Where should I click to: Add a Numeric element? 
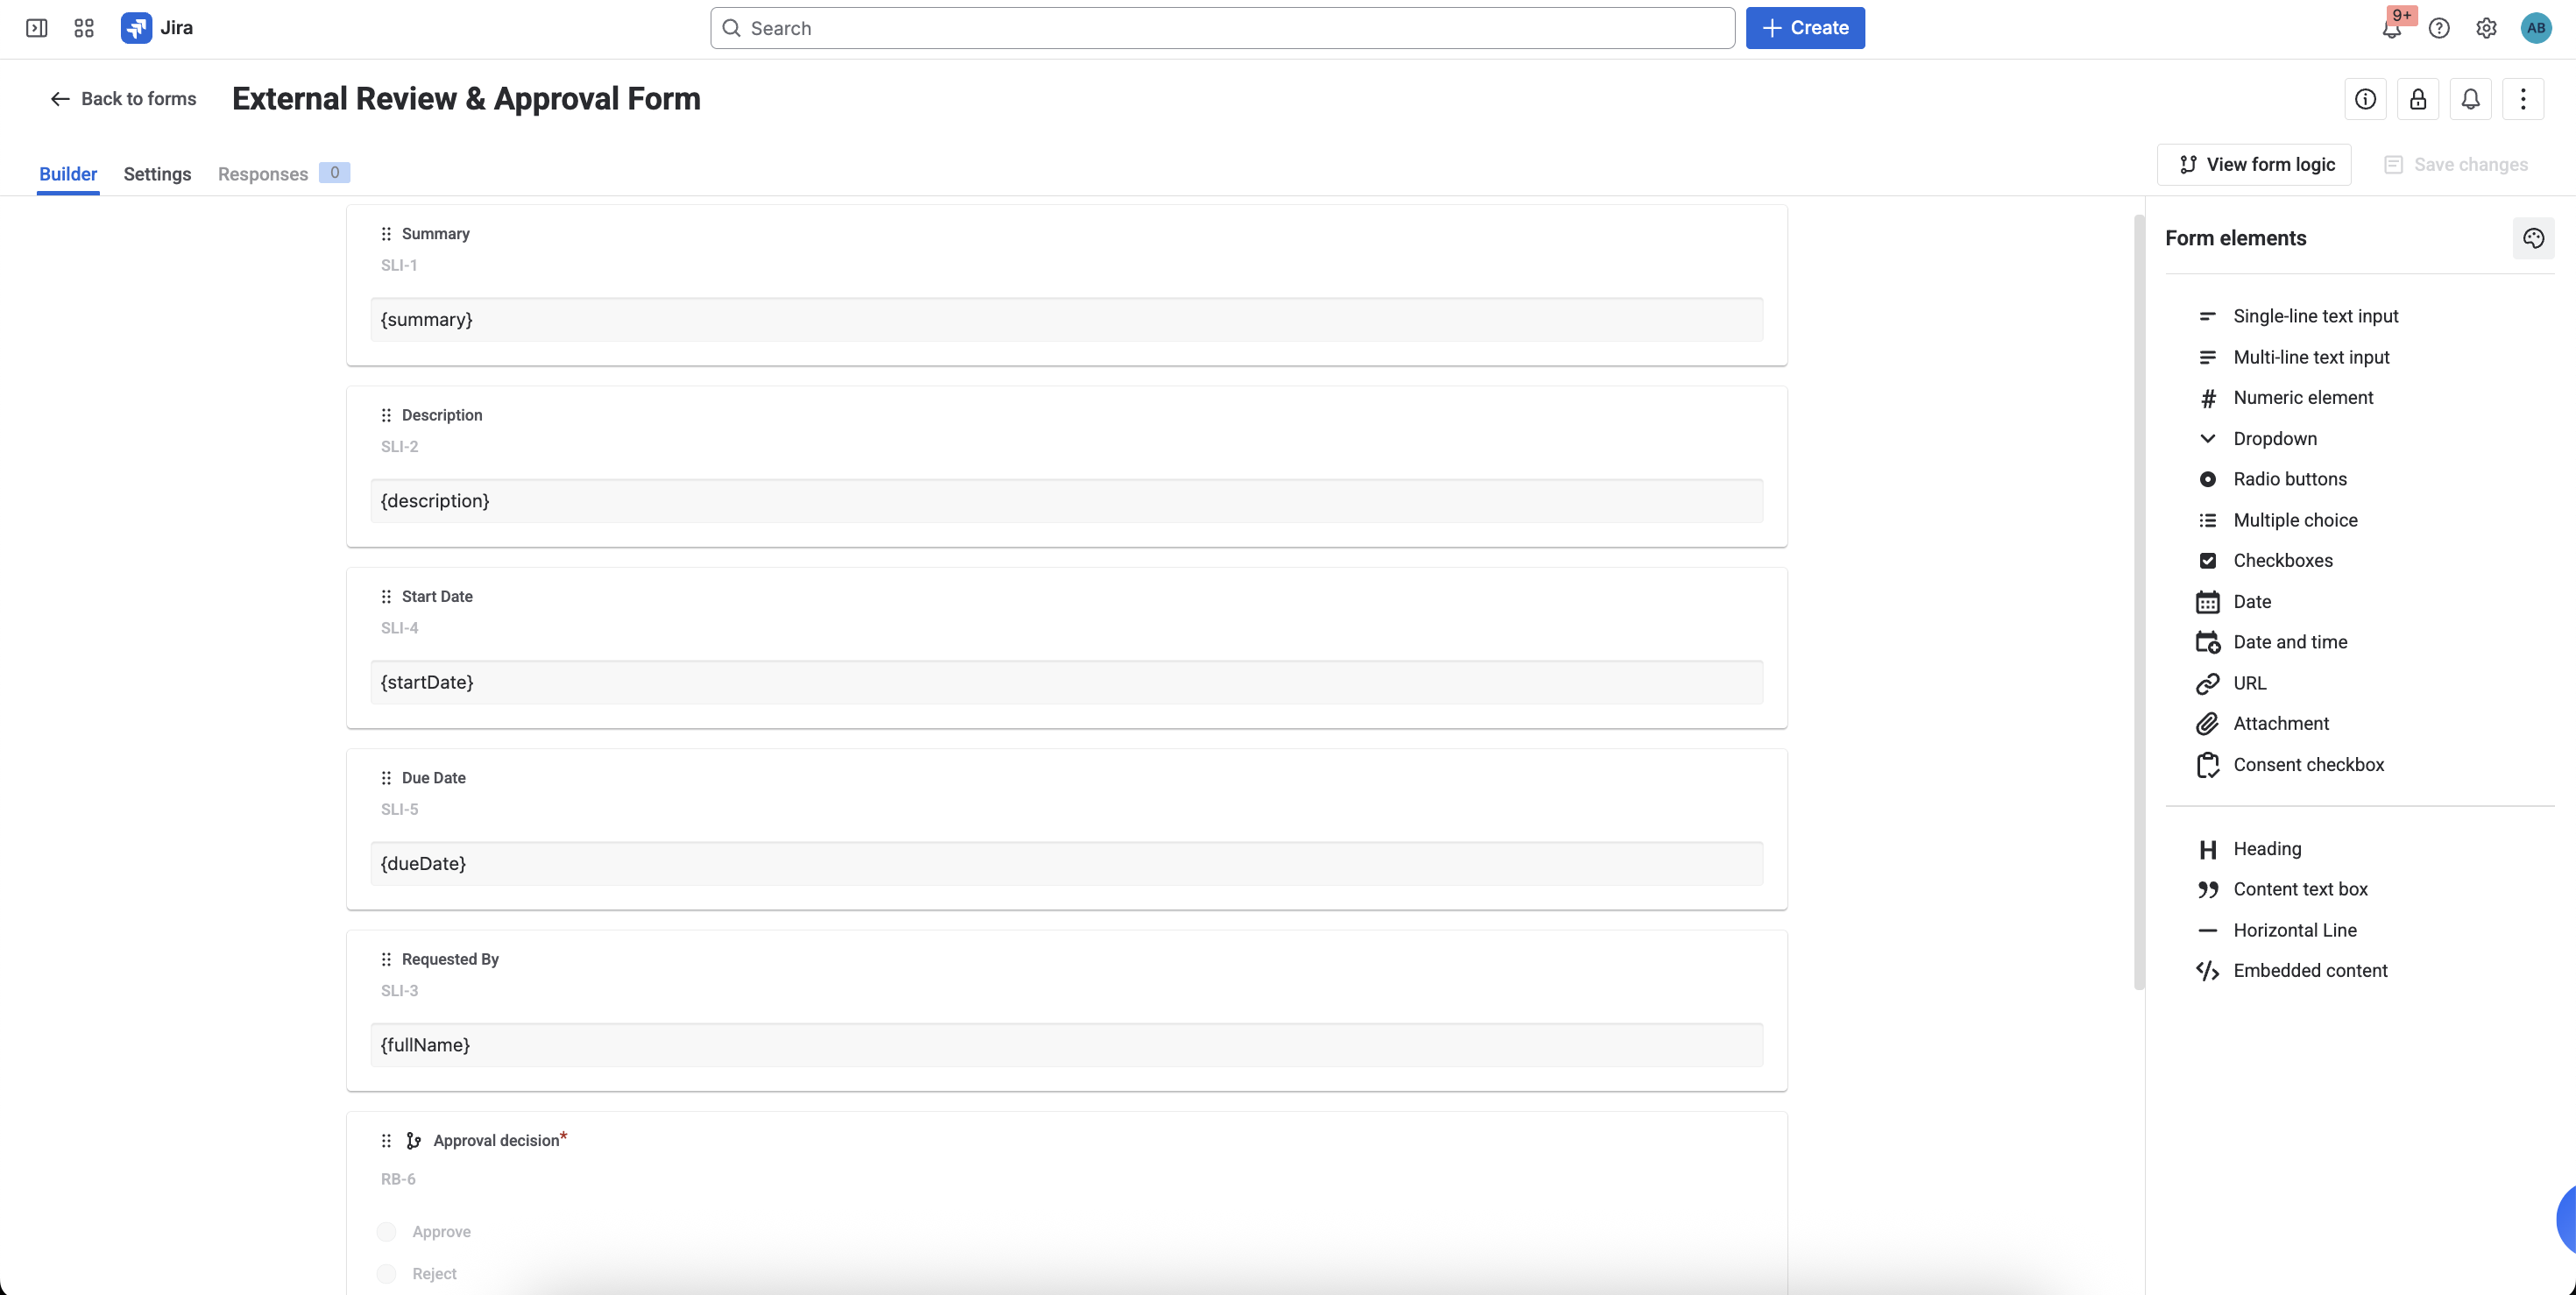point(2303,397)
